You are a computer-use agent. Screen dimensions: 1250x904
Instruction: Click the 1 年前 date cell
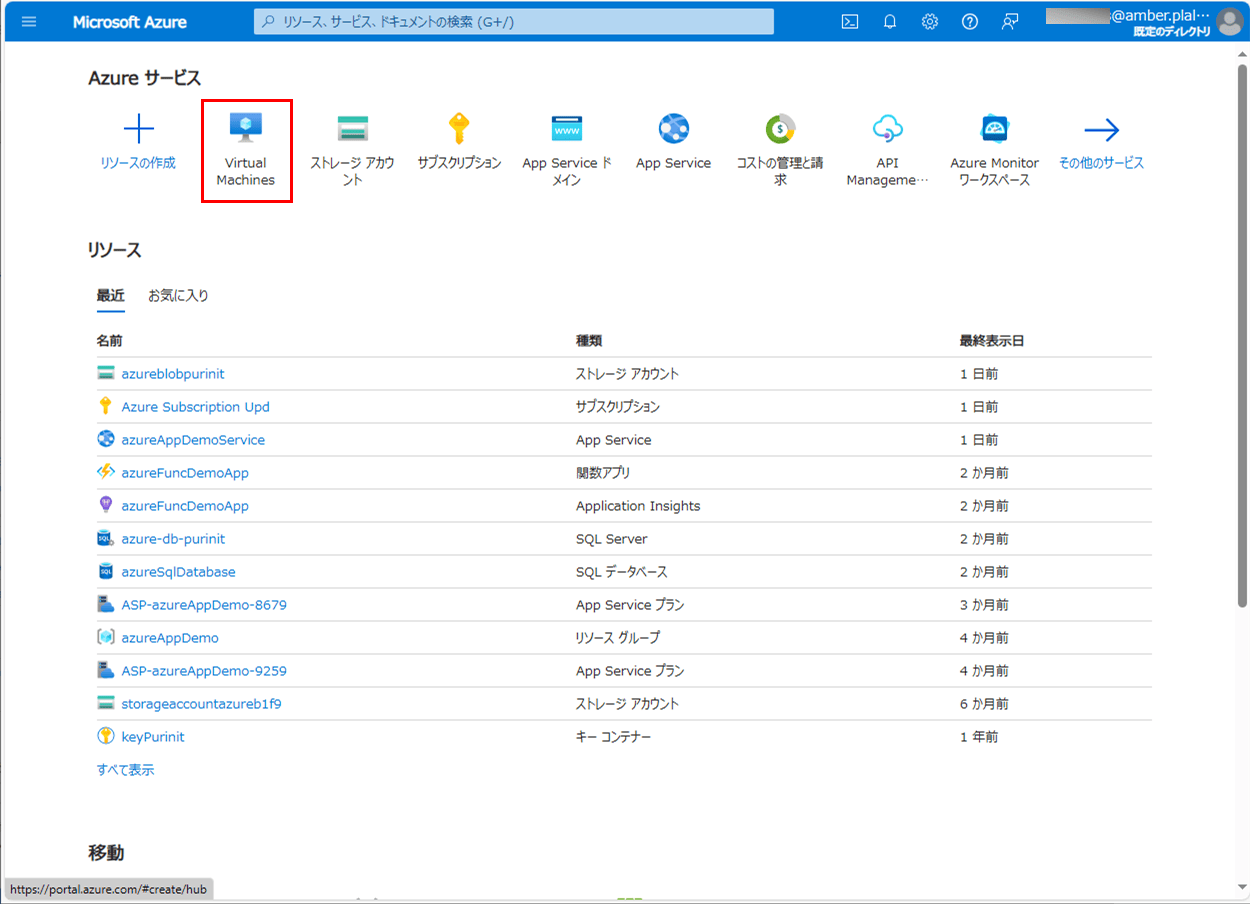979,737
